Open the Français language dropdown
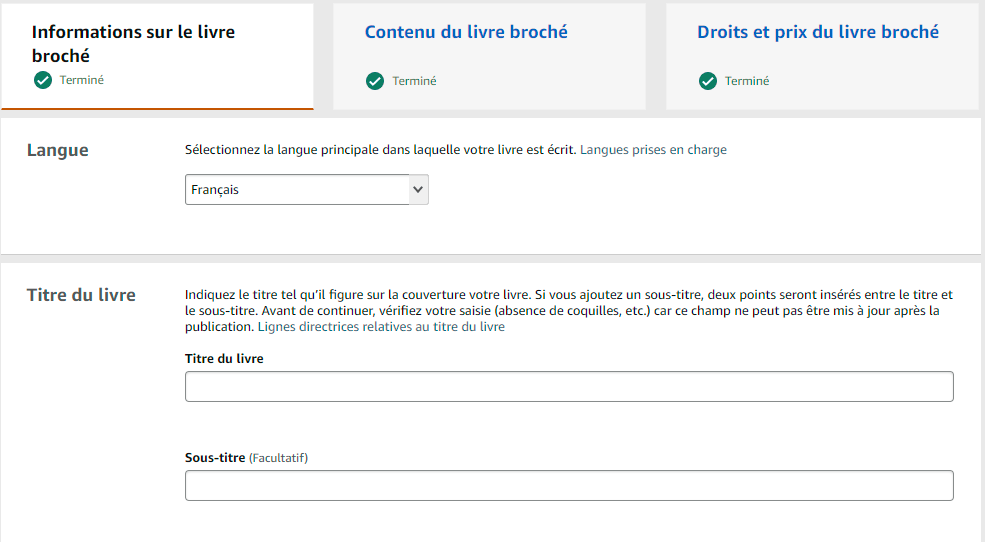Viewport: 985px width, 542px height. (x=307, y=190)
